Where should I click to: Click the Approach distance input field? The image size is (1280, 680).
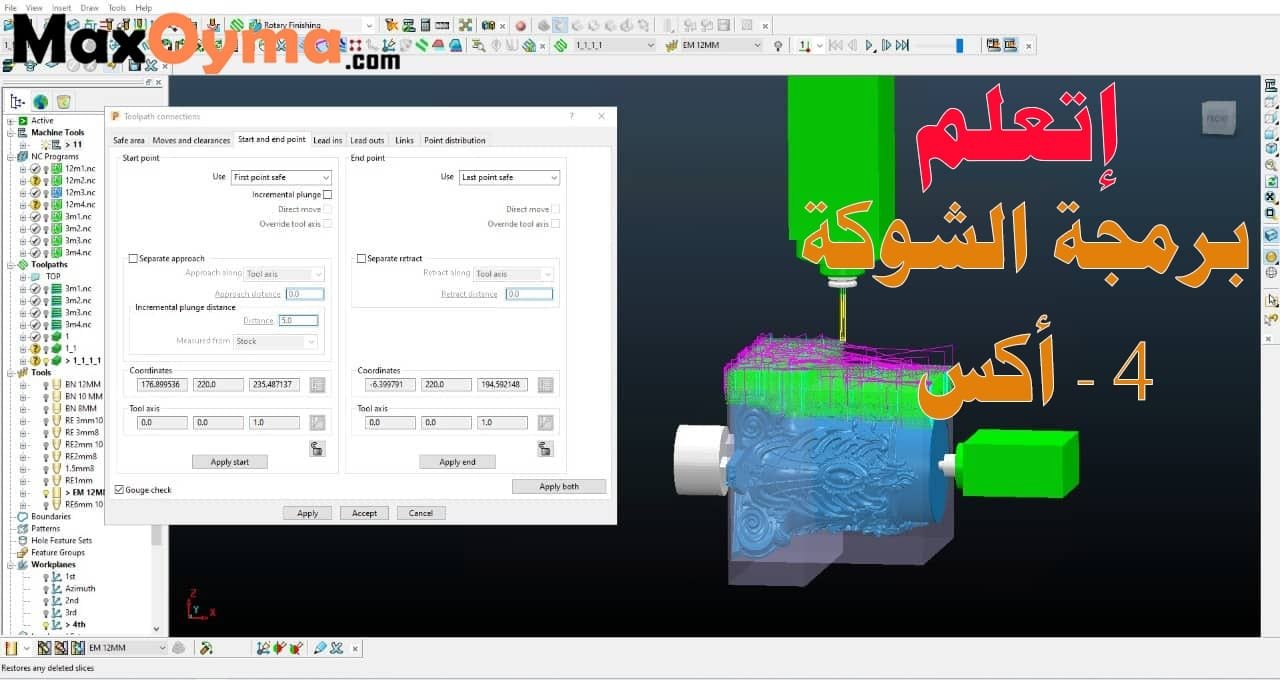(305, 294)
